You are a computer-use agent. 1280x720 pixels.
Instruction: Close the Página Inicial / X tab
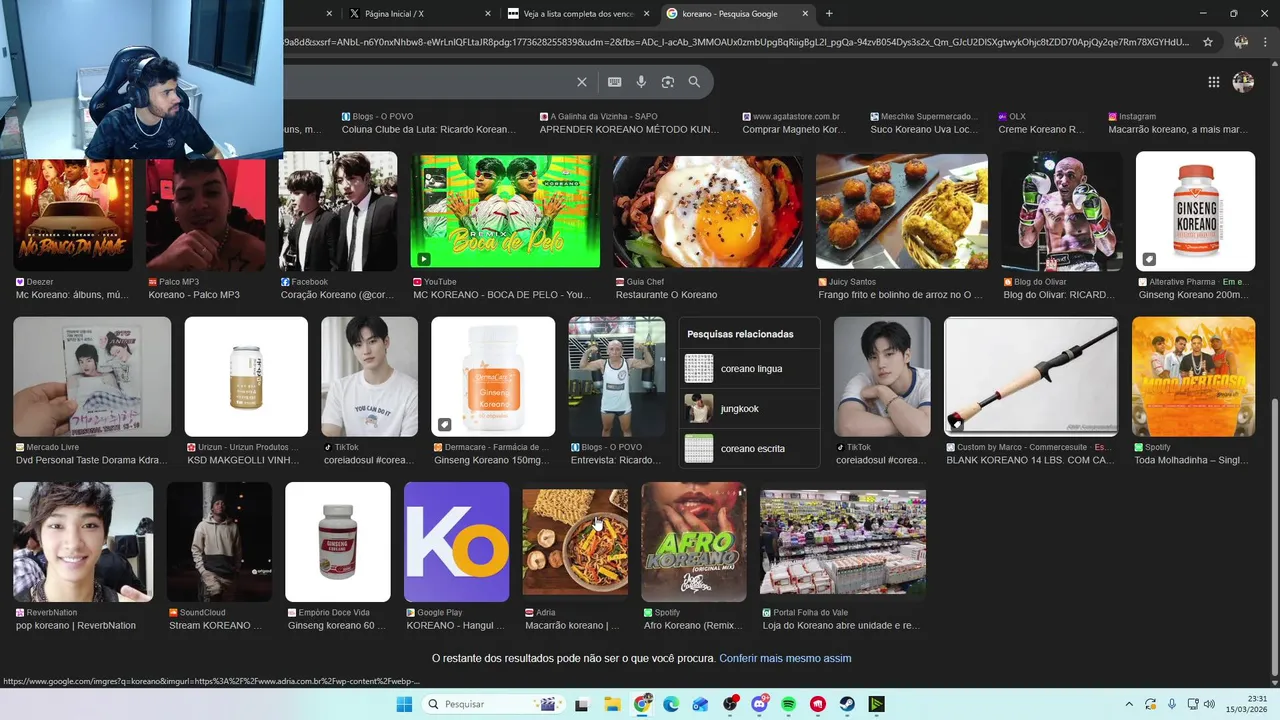tap(488, 14)
